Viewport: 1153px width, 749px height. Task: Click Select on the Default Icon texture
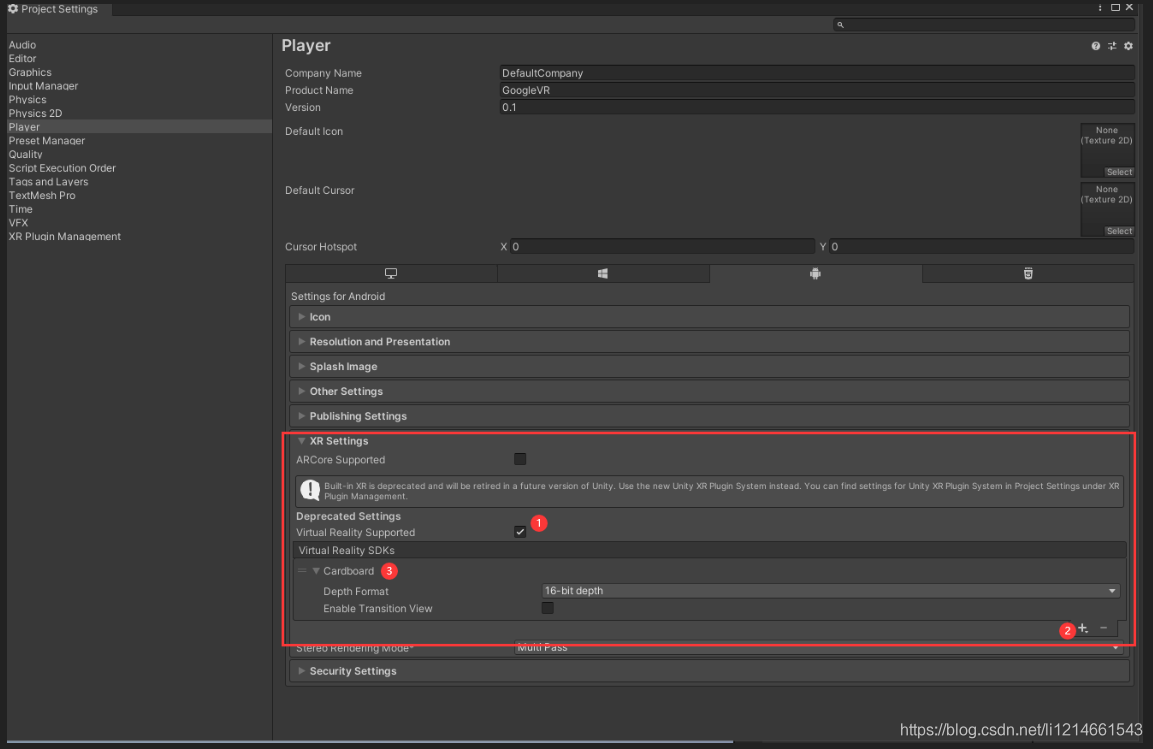coord(1119,171)
